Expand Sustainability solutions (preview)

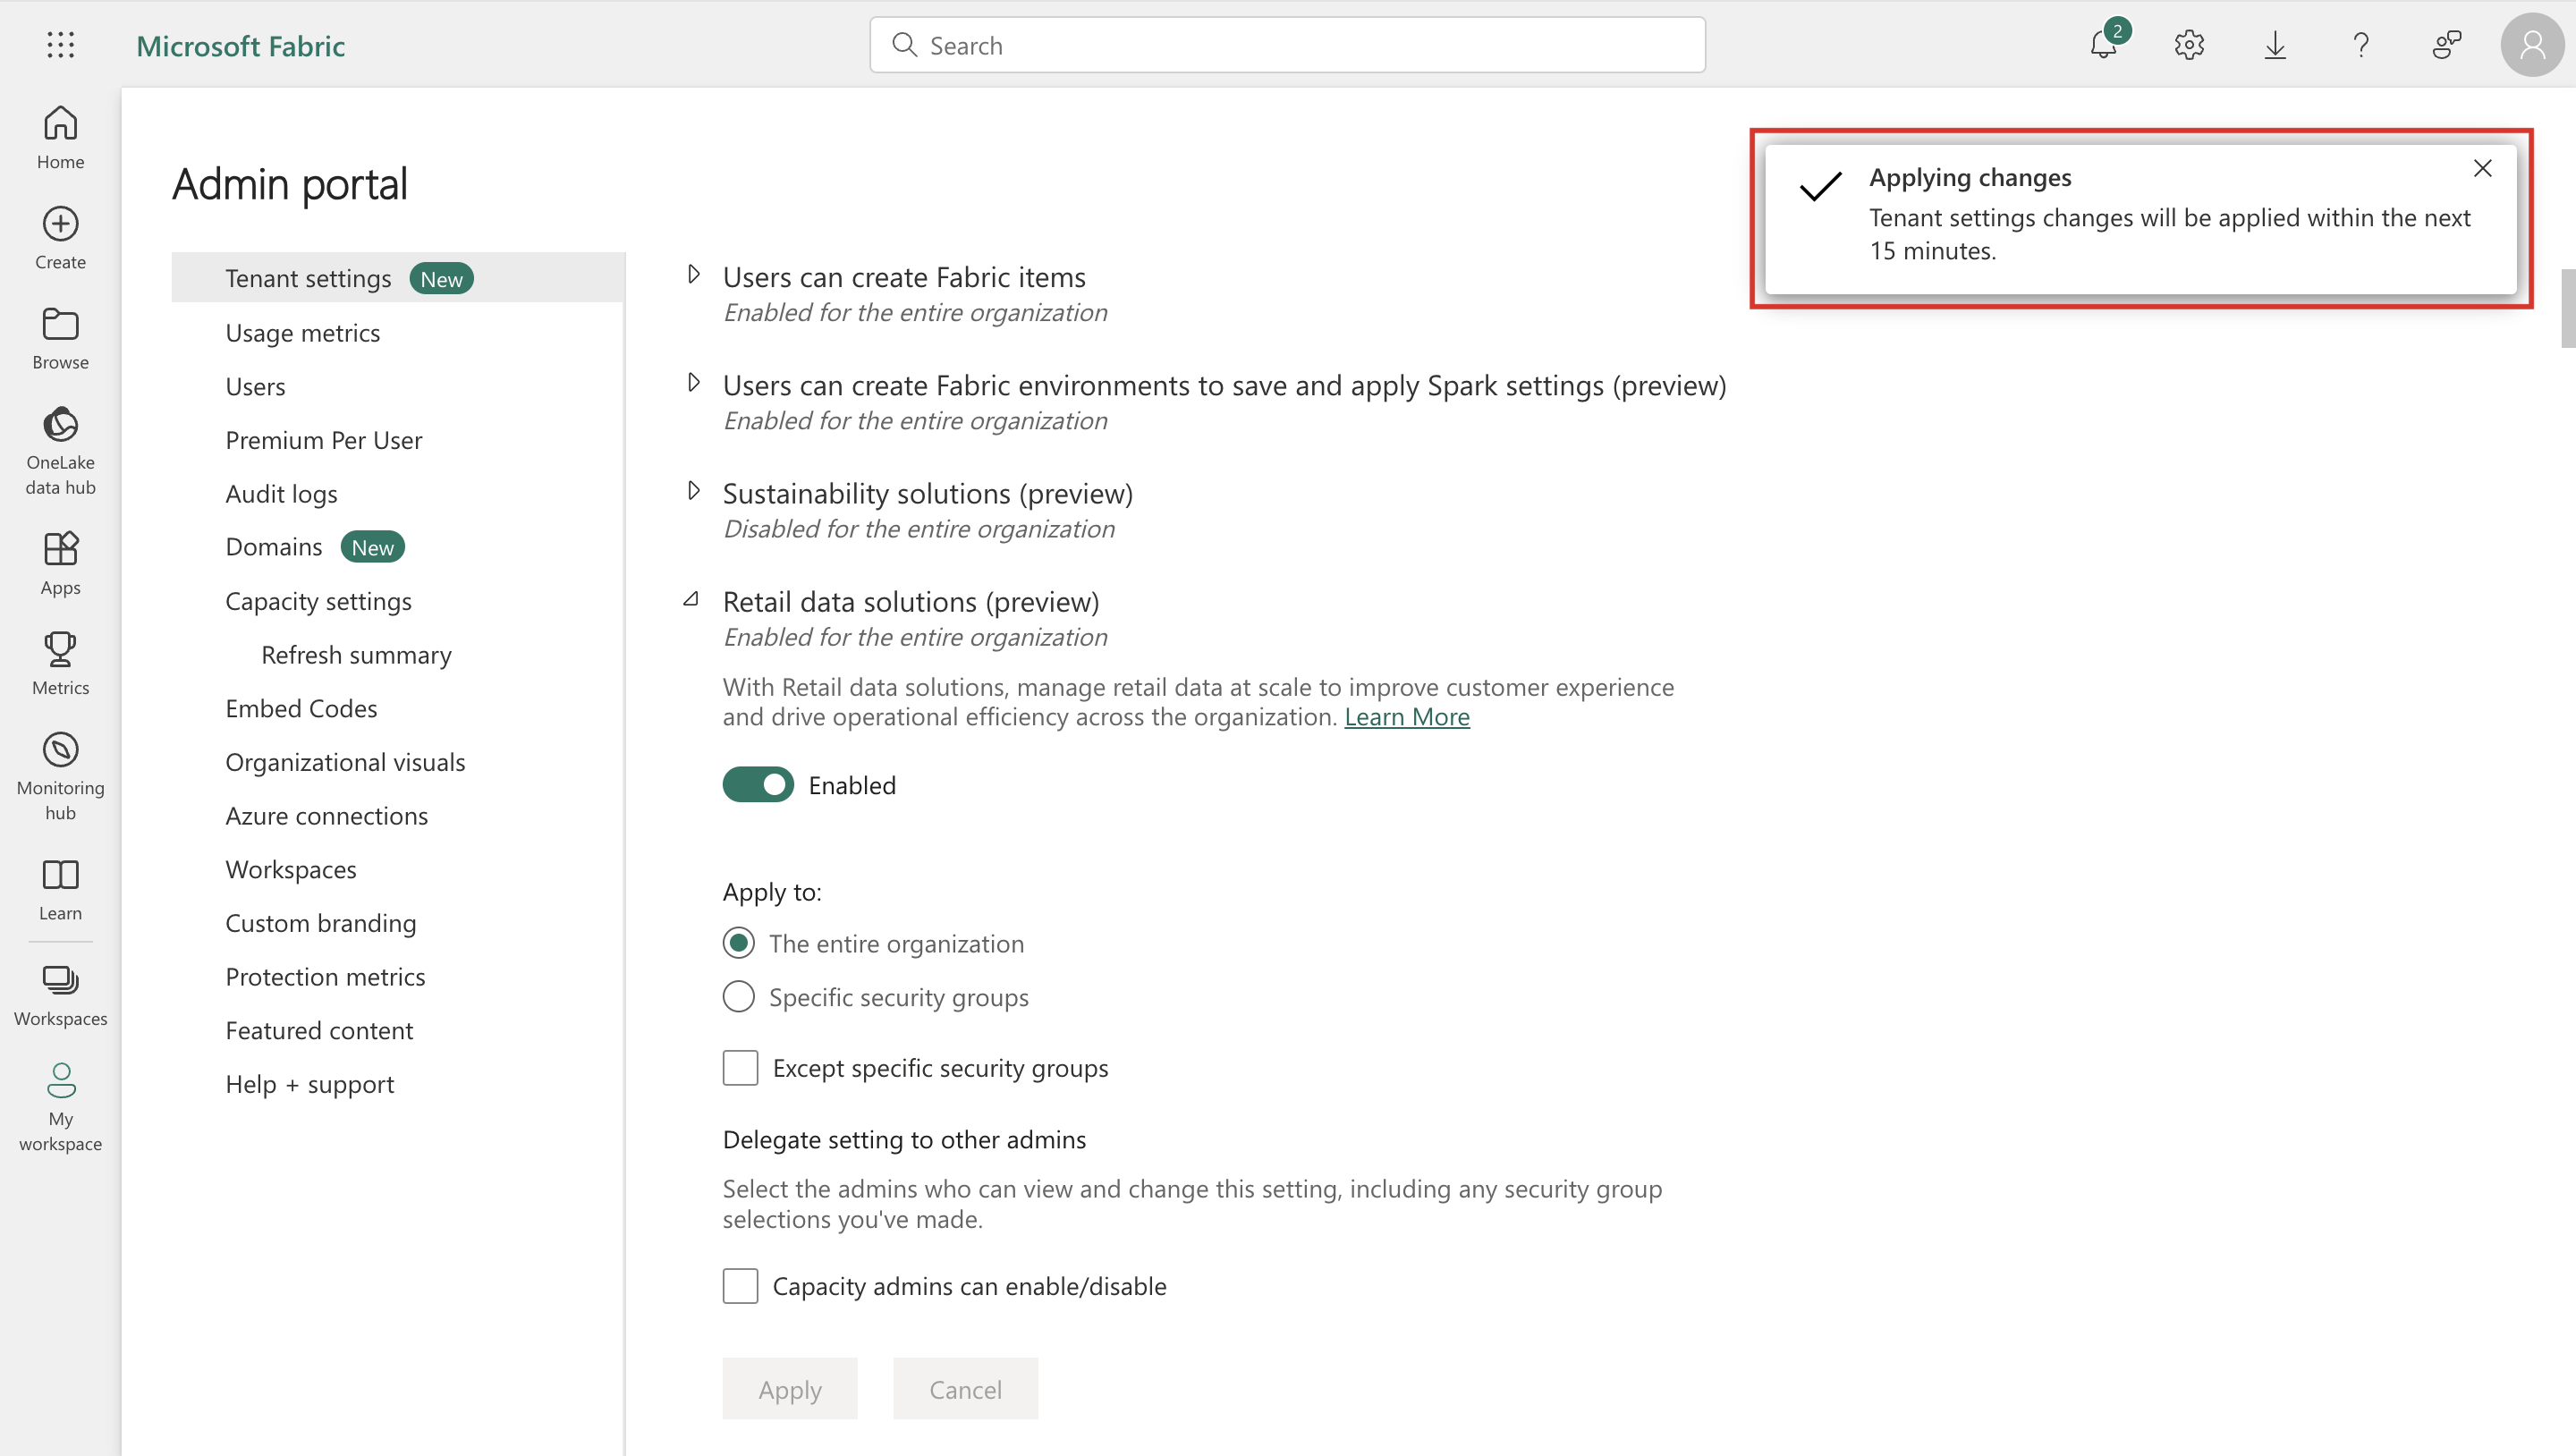(x=693, y=490)
